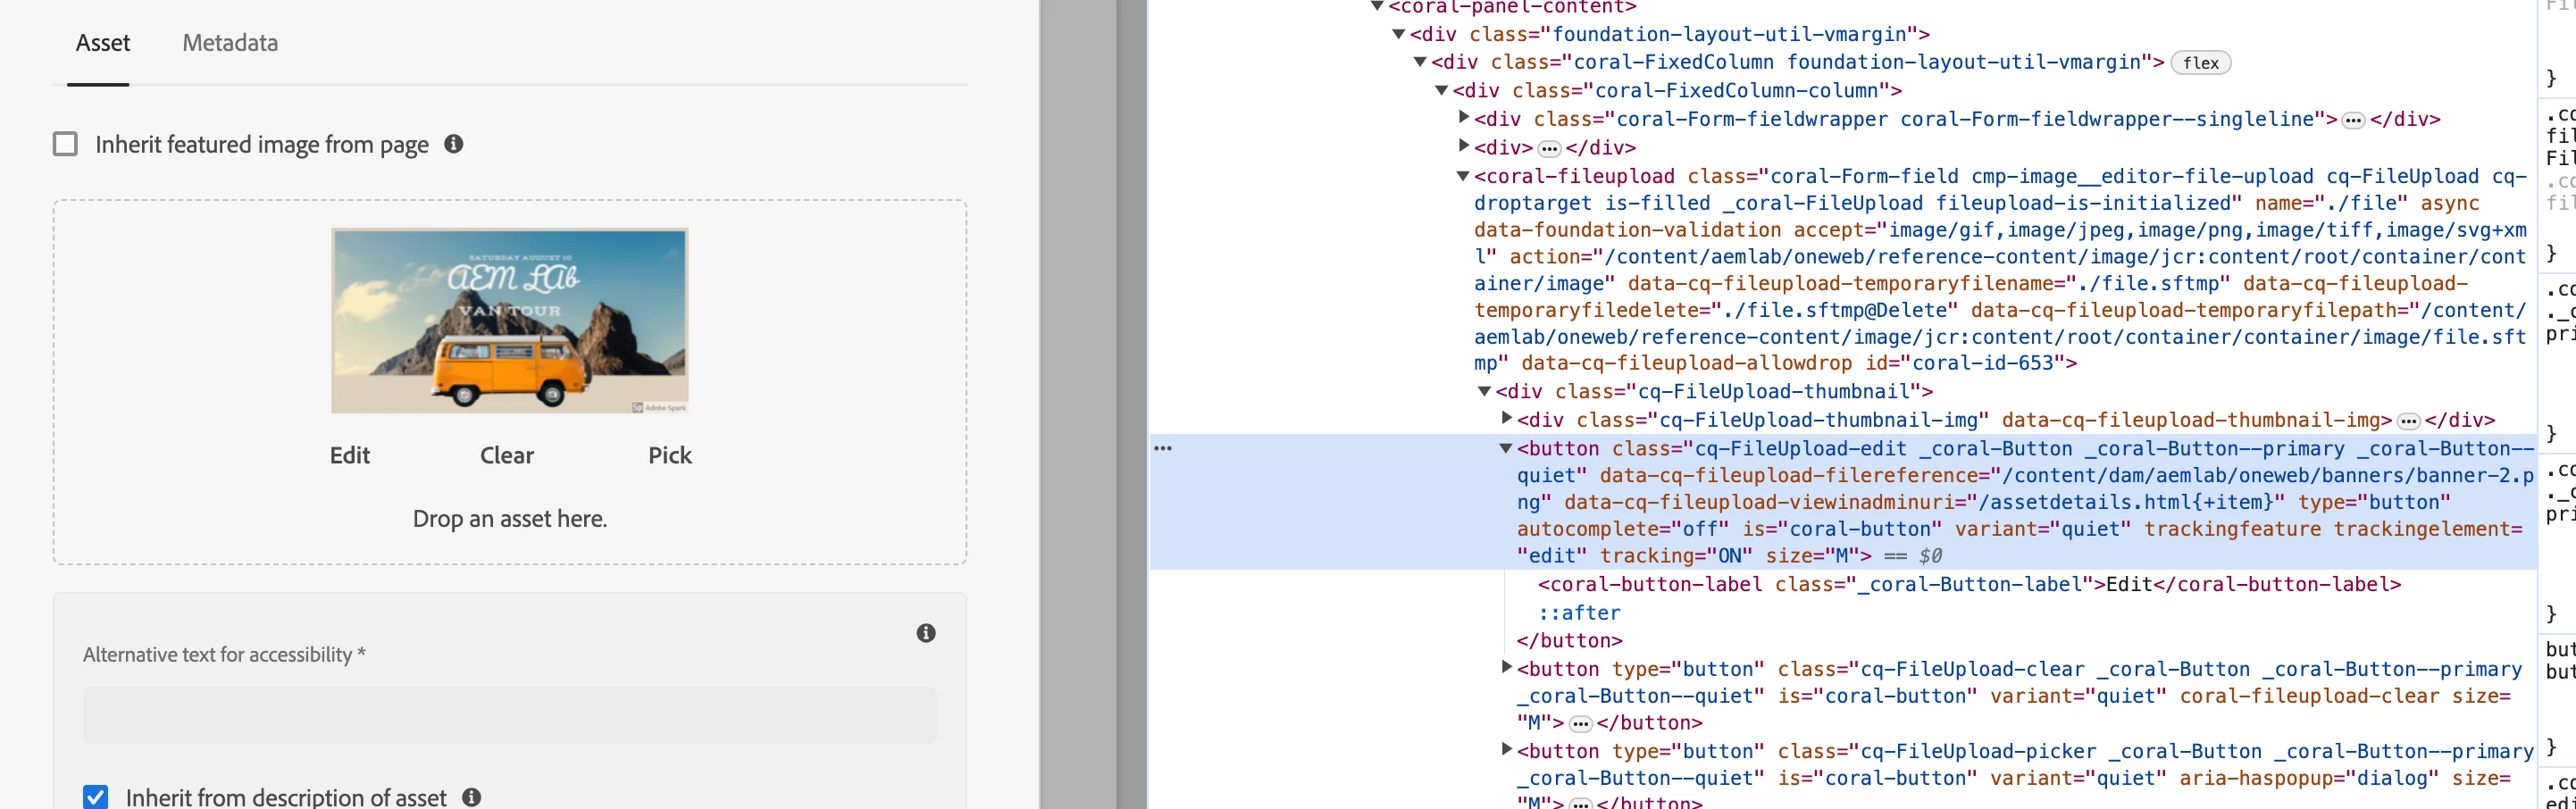This screenshot has height=809, width=2576.
Task: Select the ::after pseudo-element line
Action: (x=1579, y=613)
